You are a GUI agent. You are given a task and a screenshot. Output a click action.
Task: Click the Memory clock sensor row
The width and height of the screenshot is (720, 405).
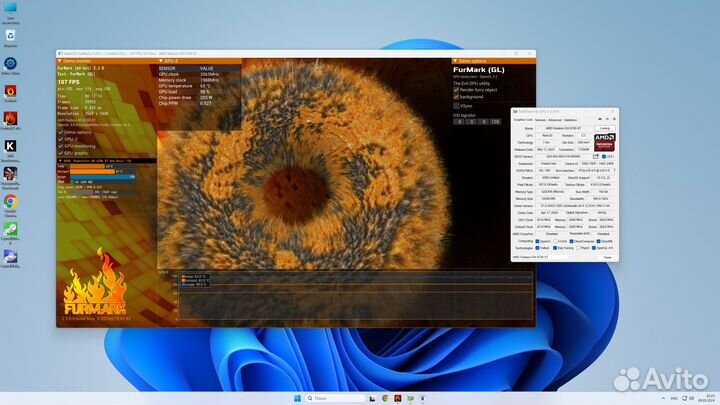click(x=199, y=80)
